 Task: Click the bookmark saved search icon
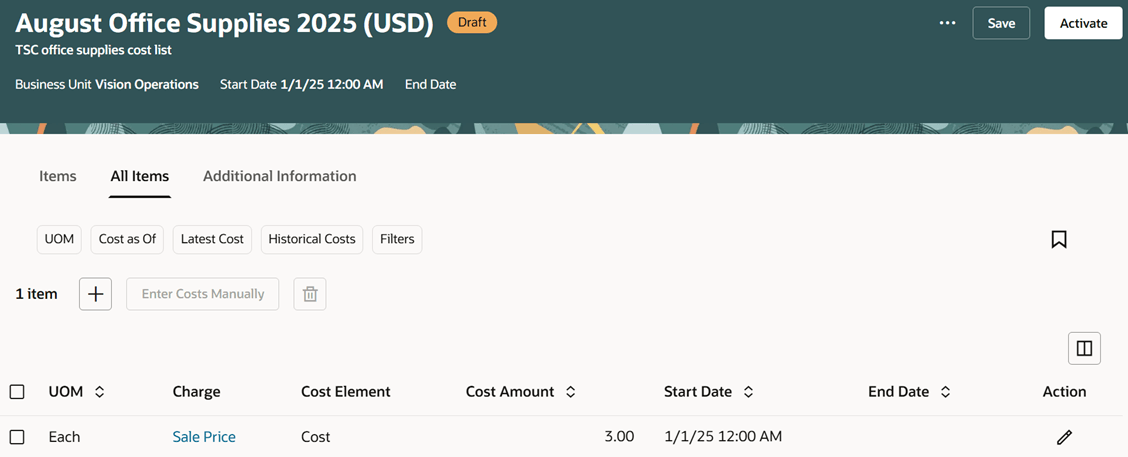[1058, 240]
